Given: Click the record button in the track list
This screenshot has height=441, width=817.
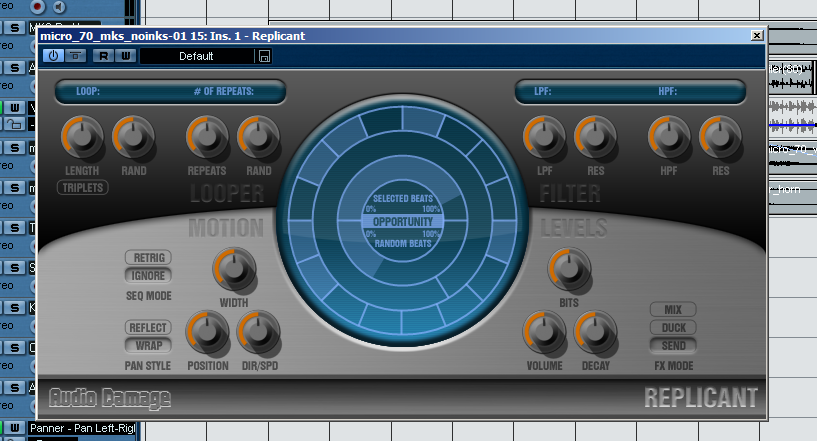Looking at the screenshot, I should [38, 7].
